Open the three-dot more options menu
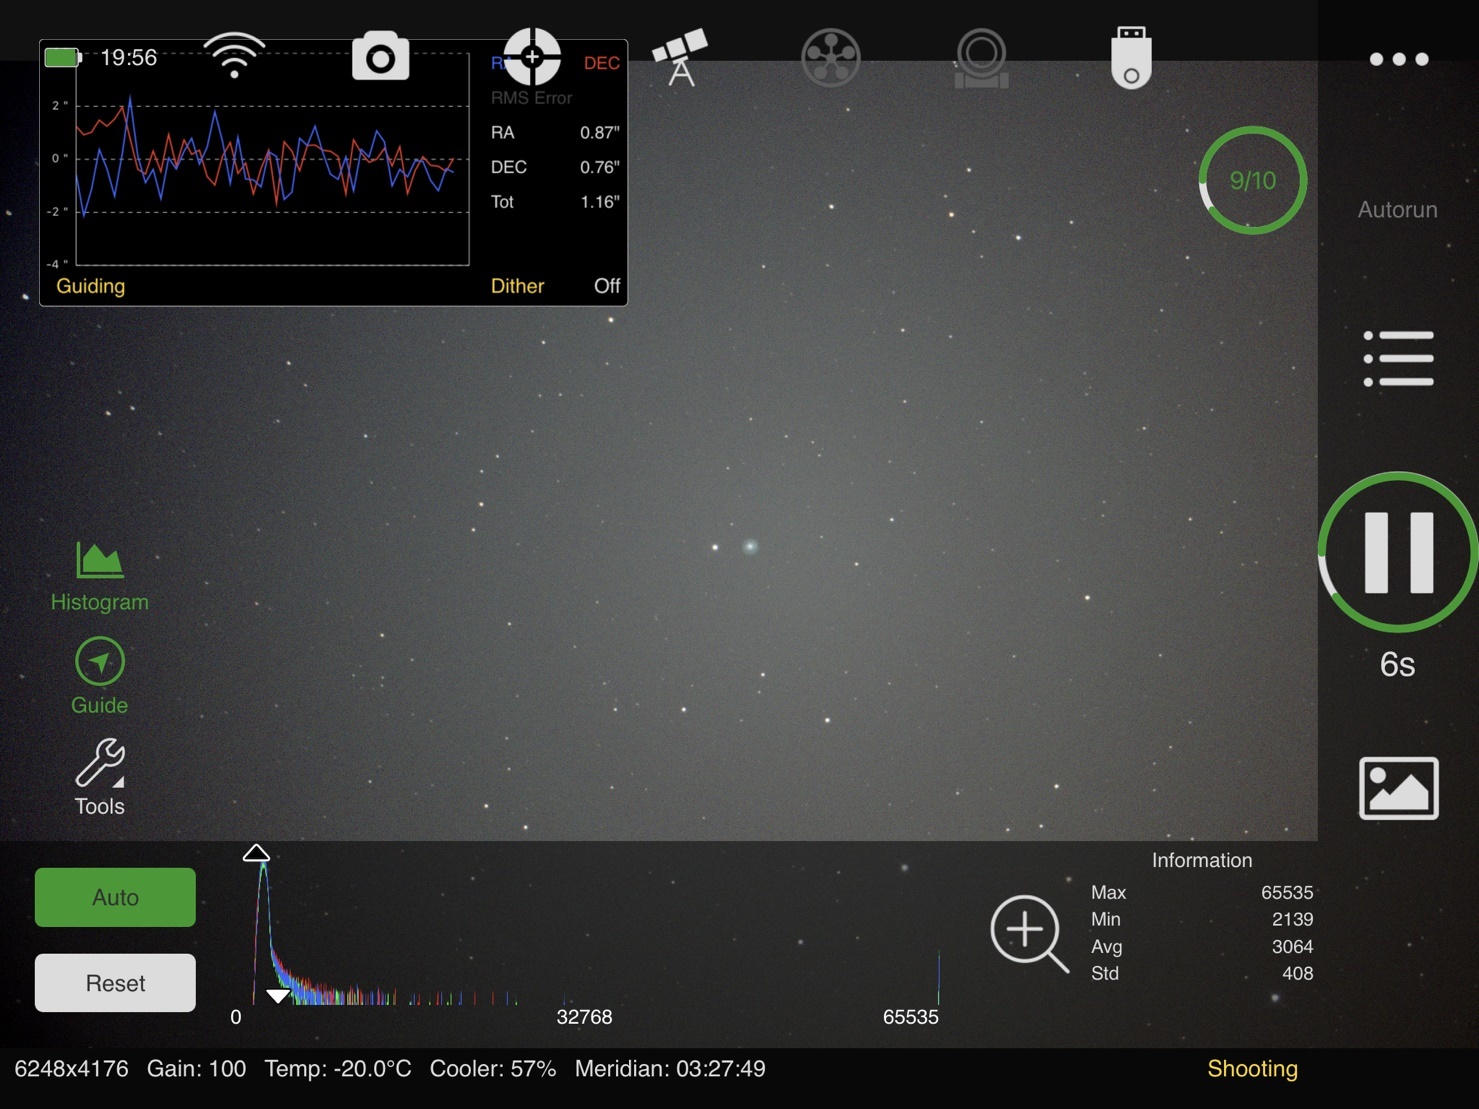The image size is (1479, 1109). pyautogui.click(x=1398, y=59)
